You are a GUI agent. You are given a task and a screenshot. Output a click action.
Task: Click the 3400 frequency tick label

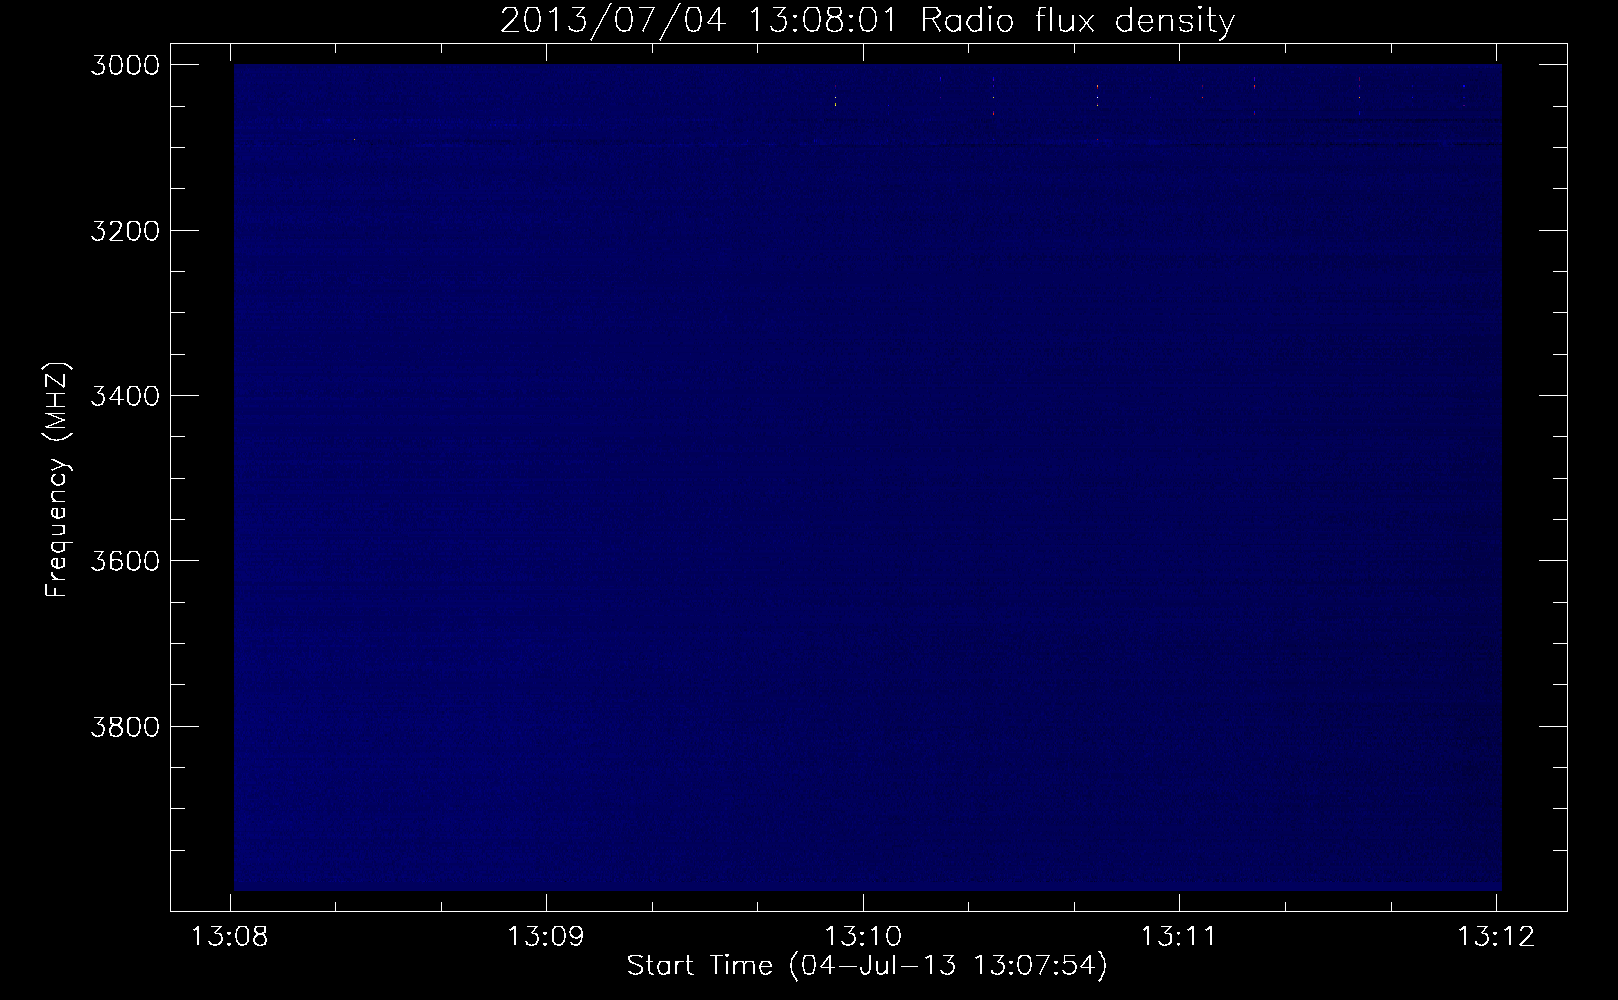(125, 396)
